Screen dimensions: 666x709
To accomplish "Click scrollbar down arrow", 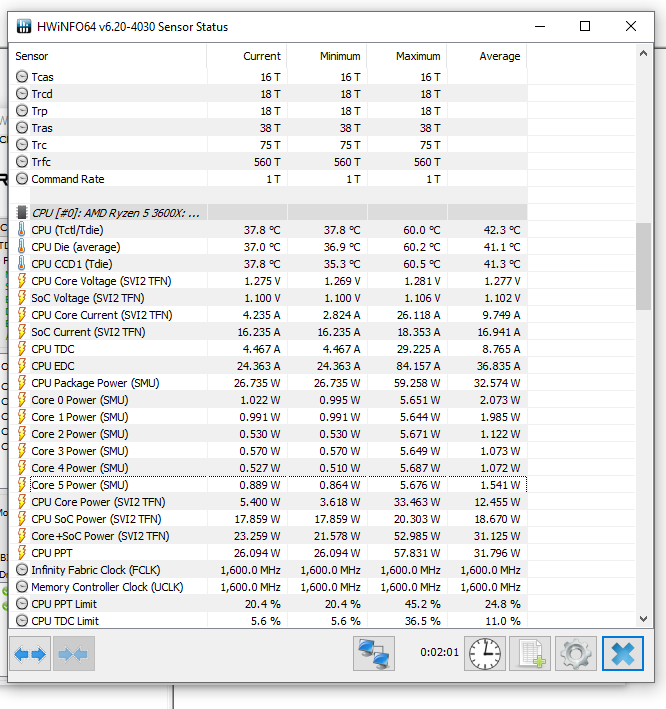I will [x=644, y=619].
